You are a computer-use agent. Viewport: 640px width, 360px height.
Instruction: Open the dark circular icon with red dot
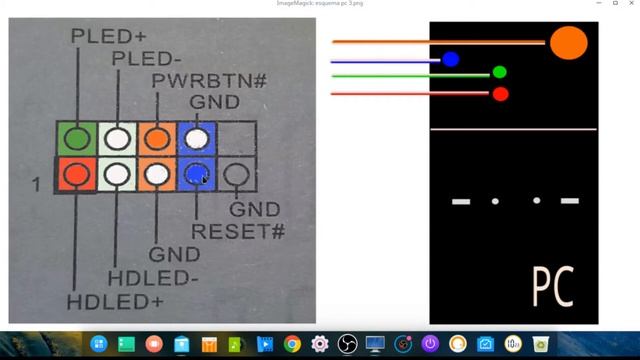(x=403, y=344)
